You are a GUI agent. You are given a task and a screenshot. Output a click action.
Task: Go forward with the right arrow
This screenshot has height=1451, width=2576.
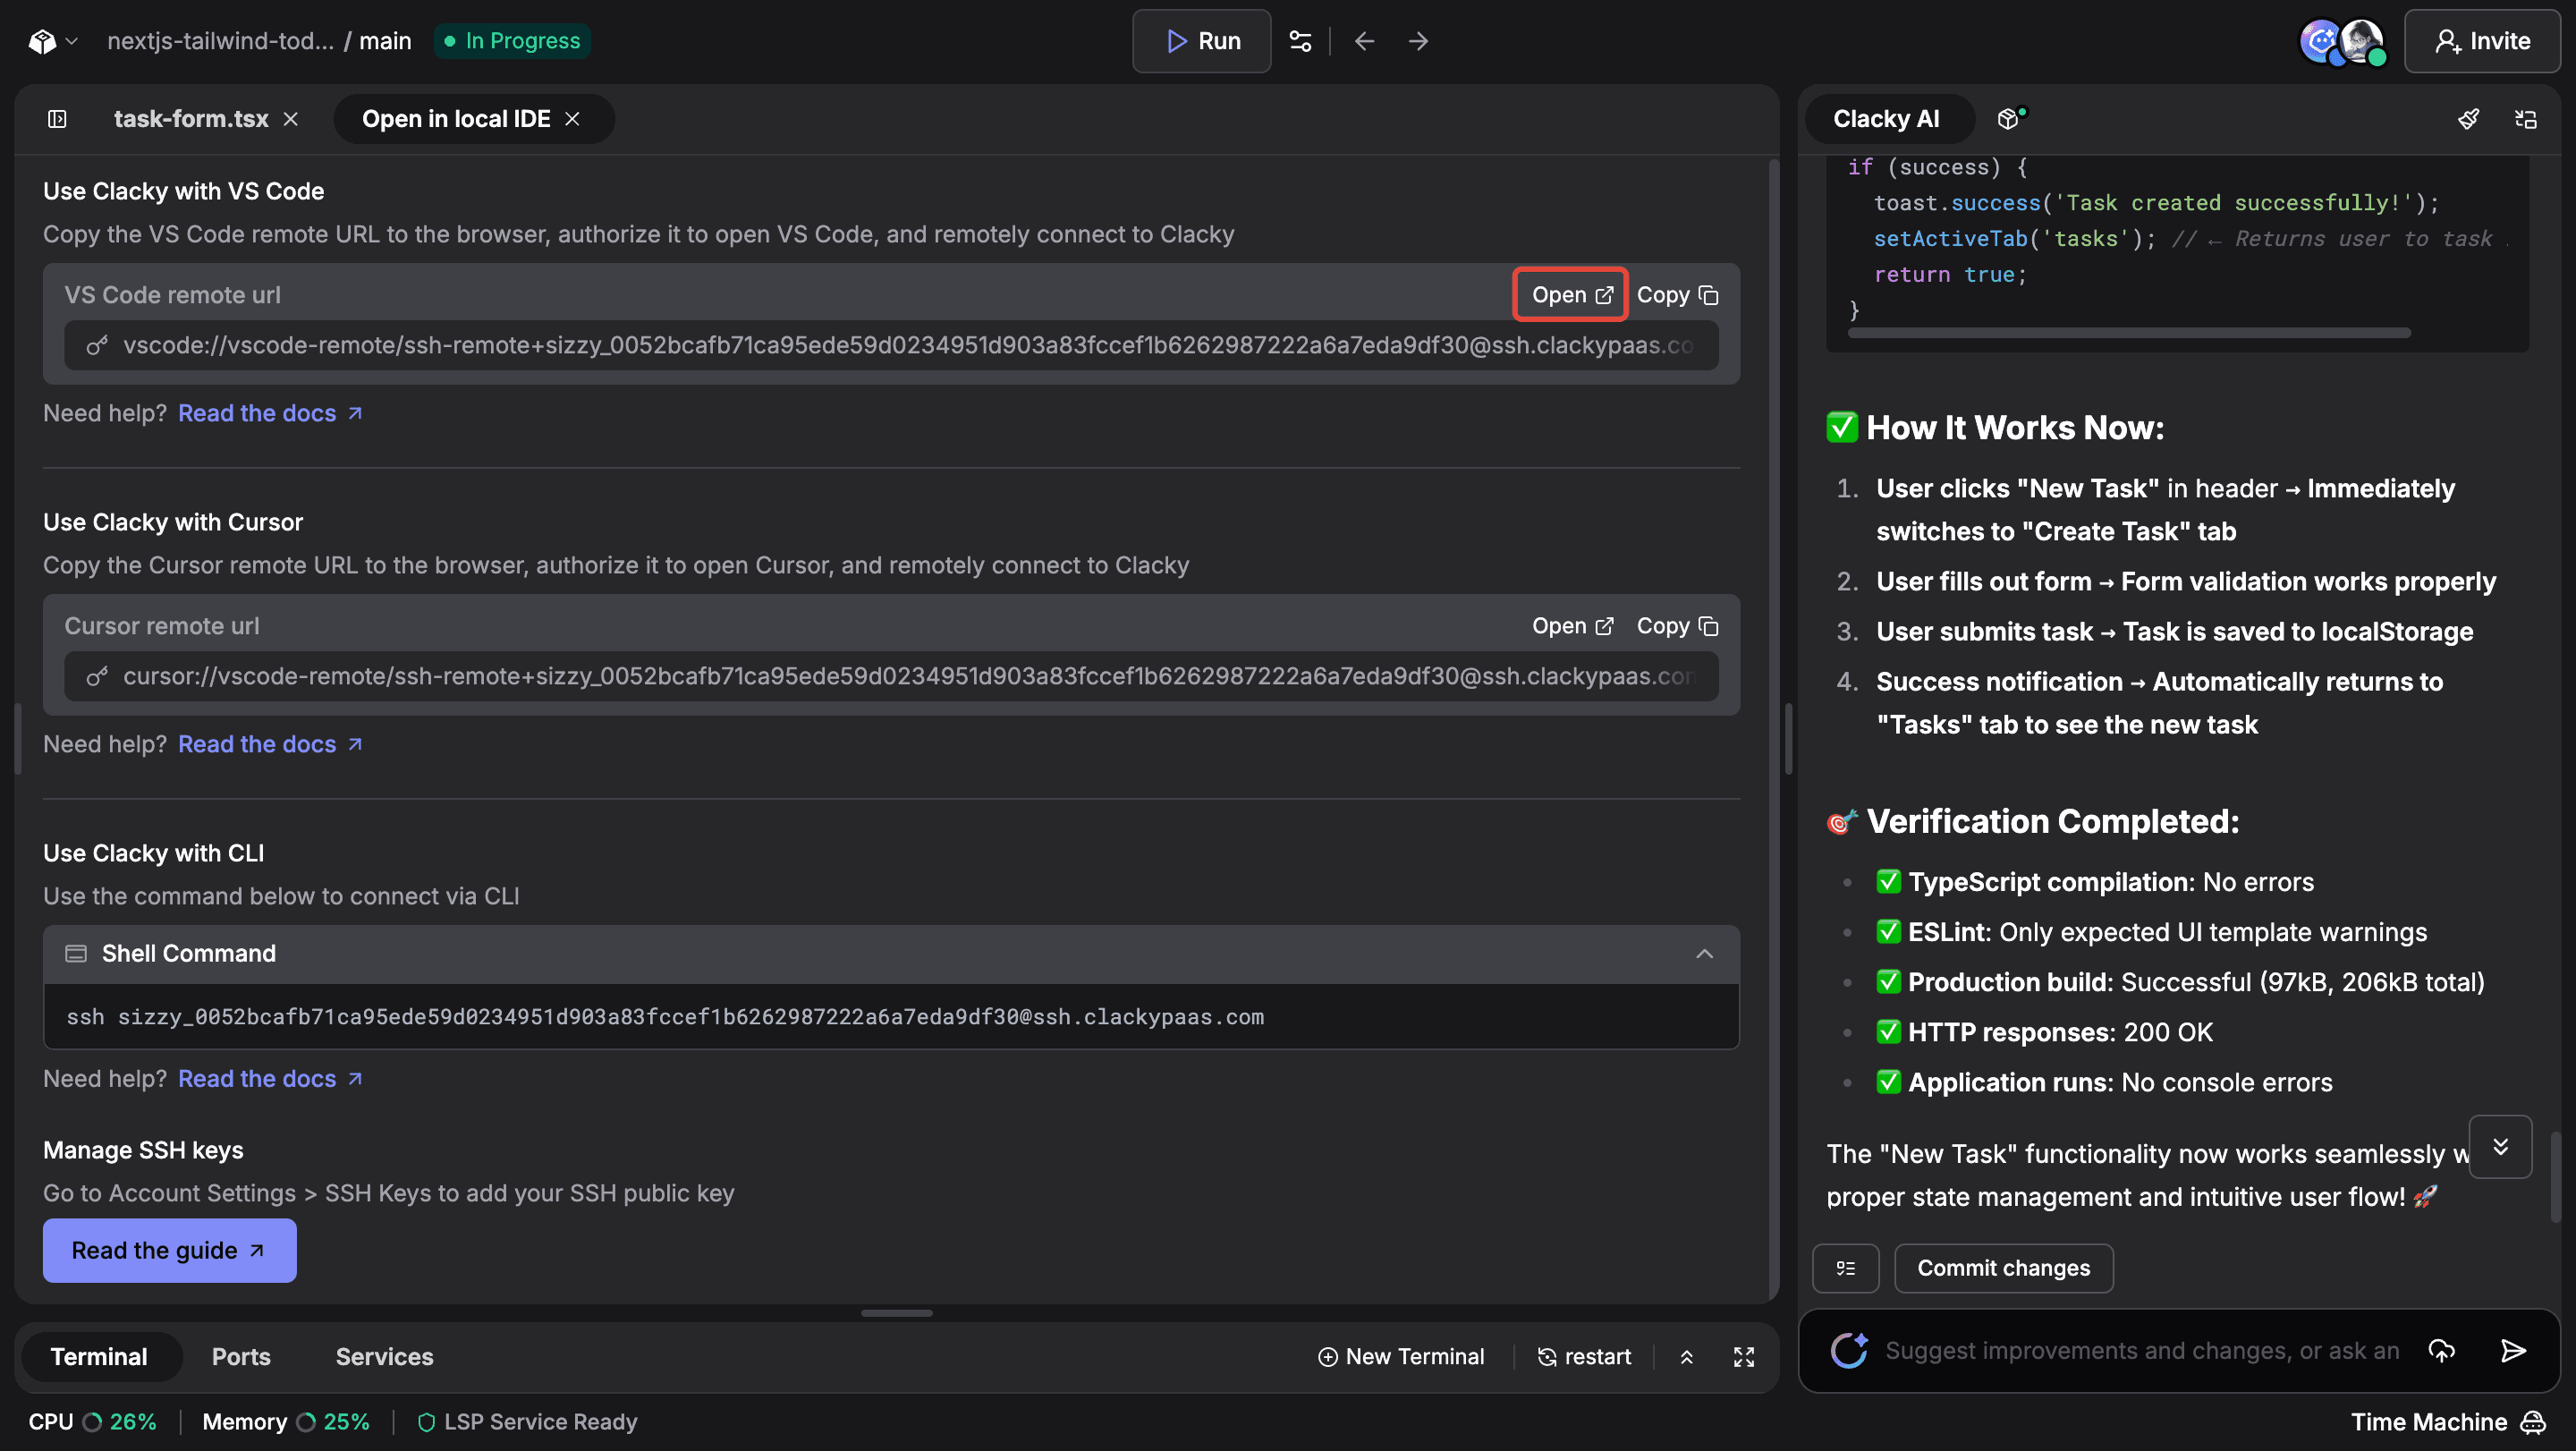(x=1418, y=41)
